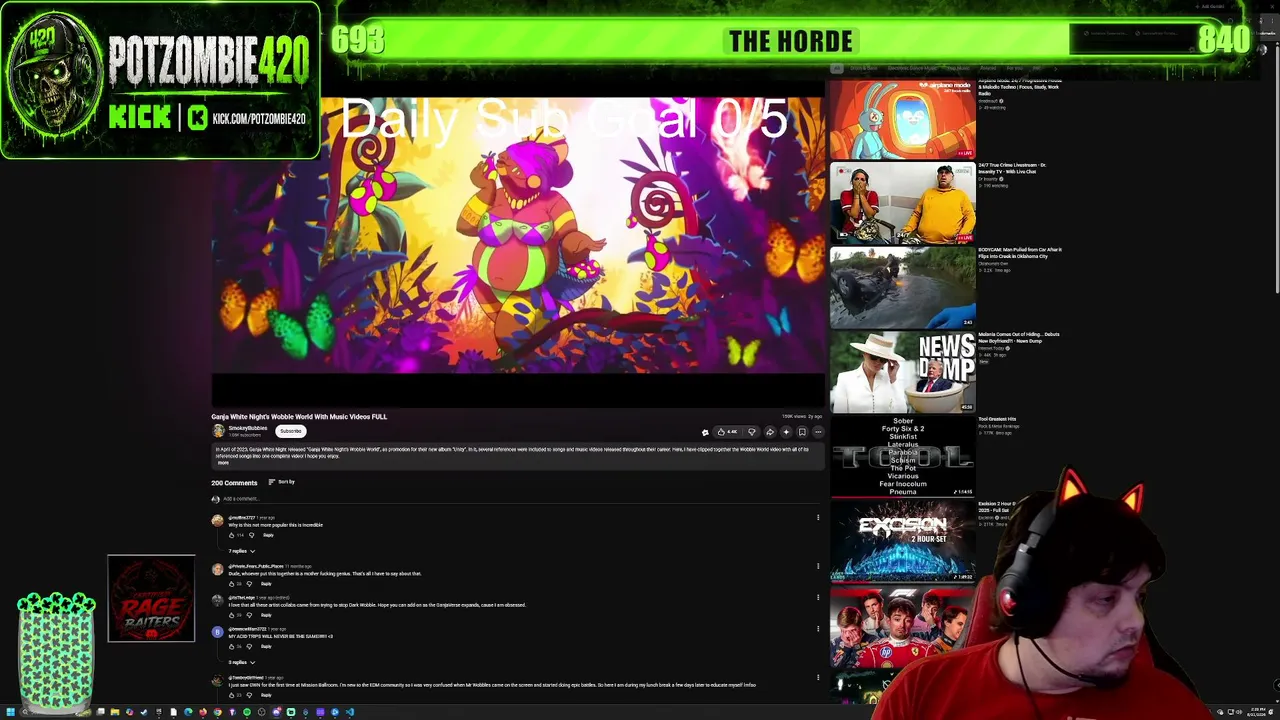
Task: Expand the video description with 'more'
Action: click(223, 463)
